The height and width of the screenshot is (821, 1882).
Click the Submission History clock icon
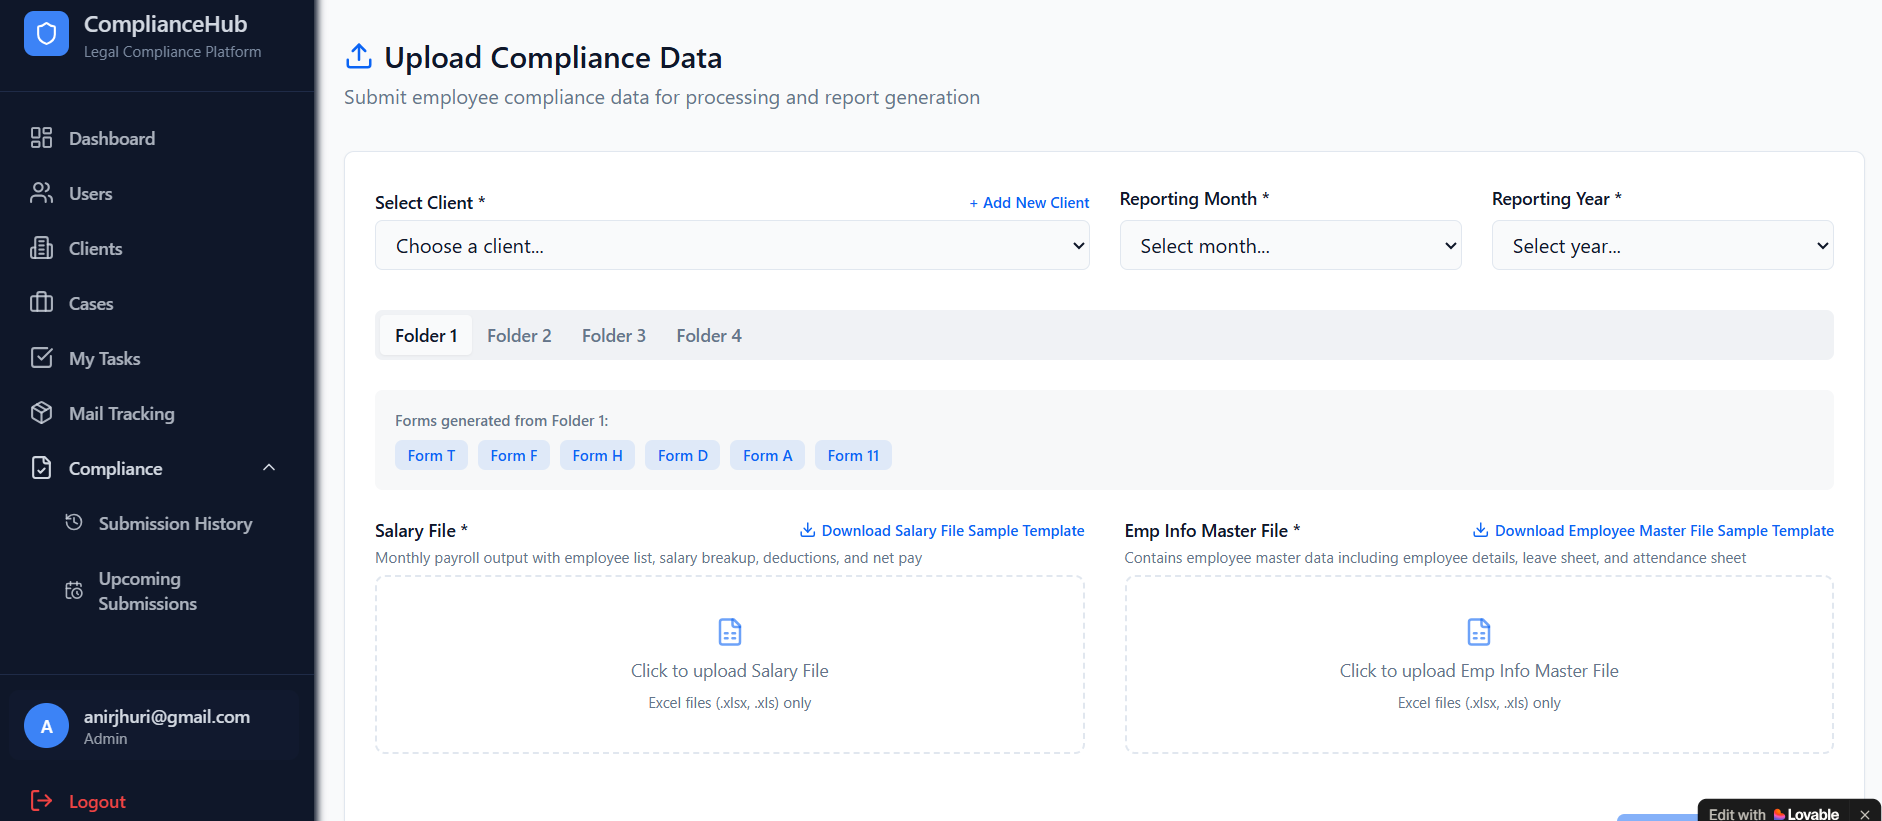click(x=74, y=522)
